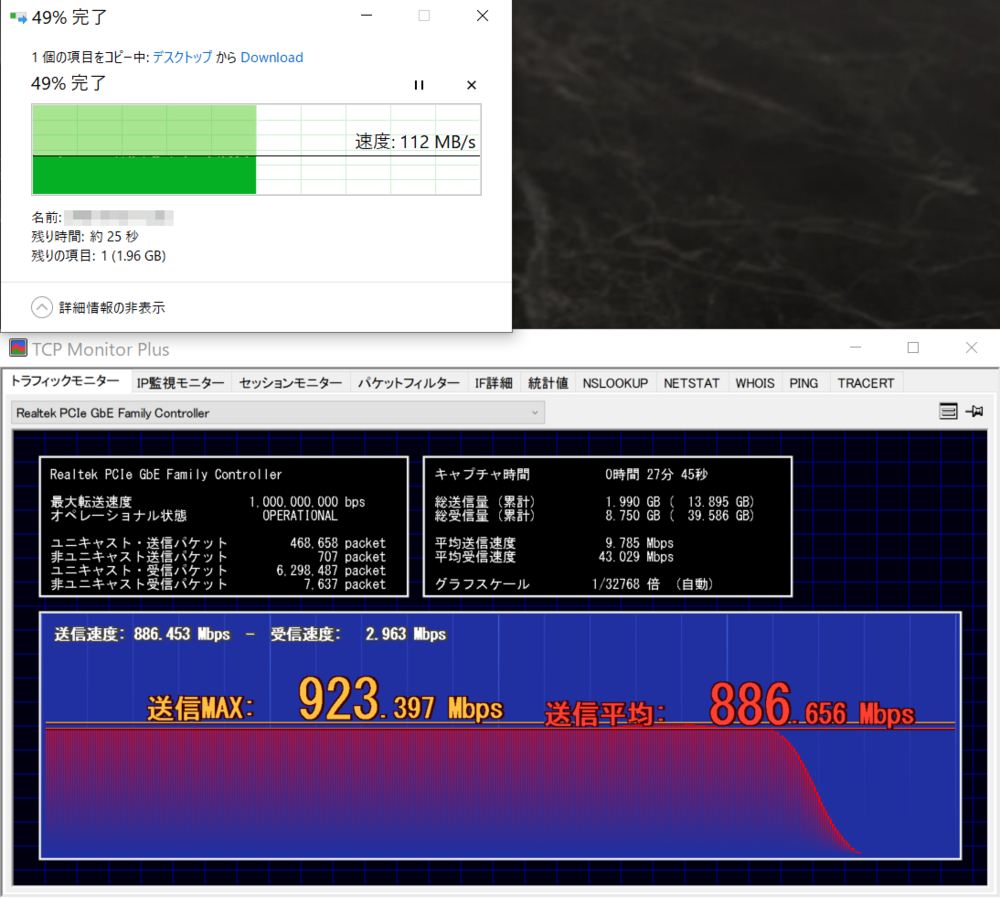Minimize the copy progress dialog
Screen dimensions: 1000x898
[x=366, y=15]
